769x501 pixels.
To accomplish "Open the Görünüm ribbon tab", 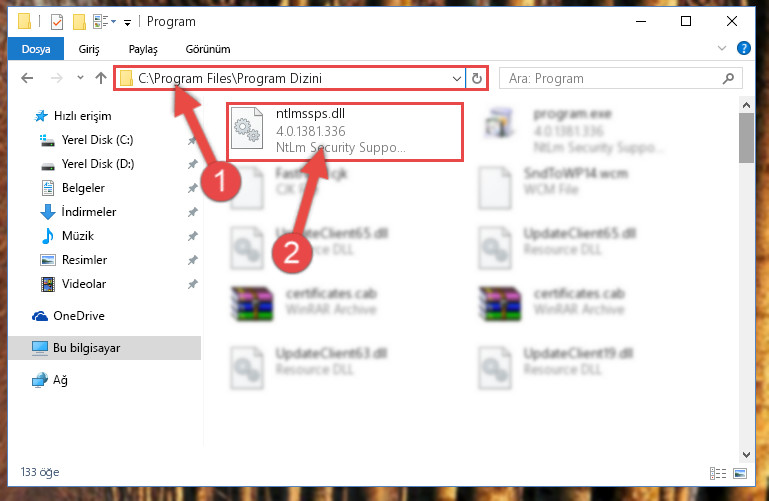I will (208, 49).
